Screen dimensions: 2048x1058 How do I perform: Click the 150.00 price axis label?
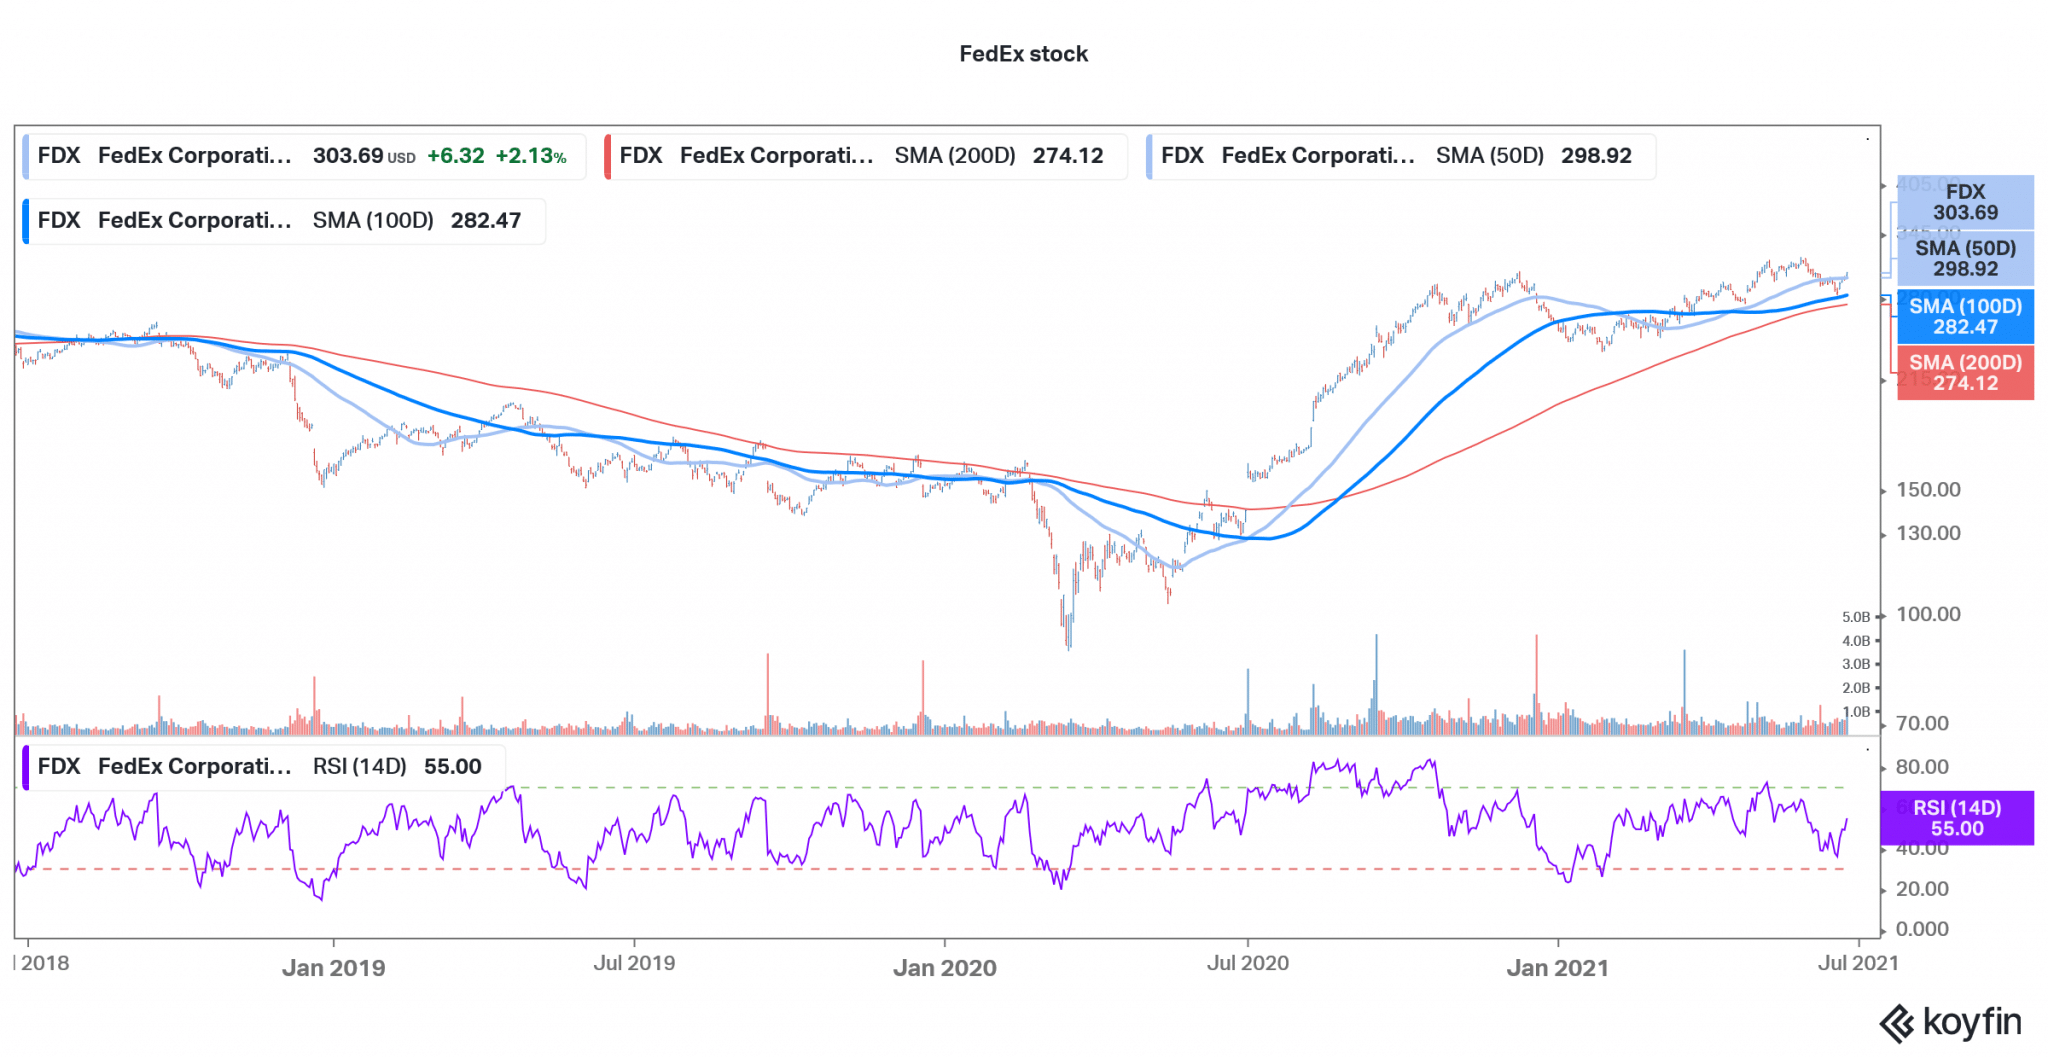pyautogui.click(x=1928, y=490)
